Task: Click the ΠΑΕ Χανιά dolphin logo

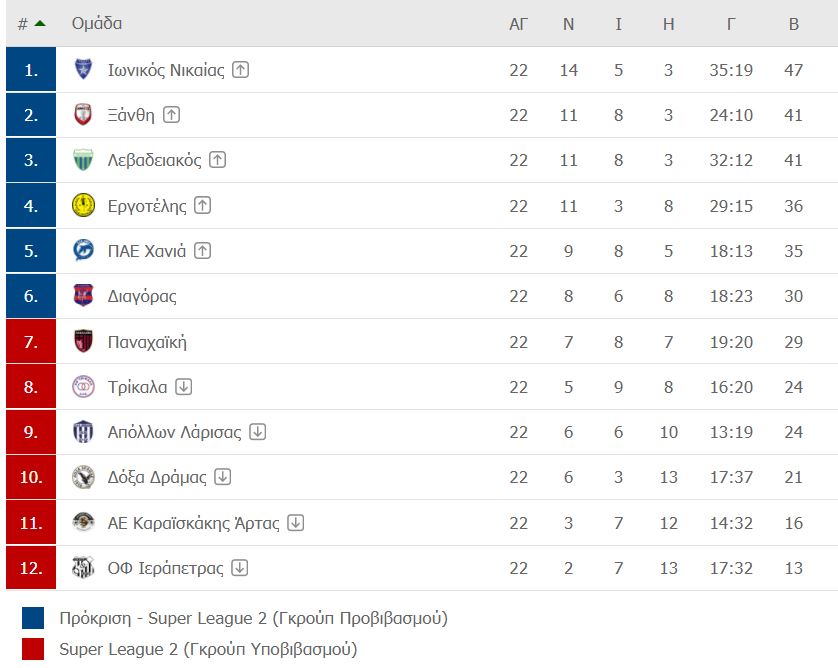Action: [83, 251]
